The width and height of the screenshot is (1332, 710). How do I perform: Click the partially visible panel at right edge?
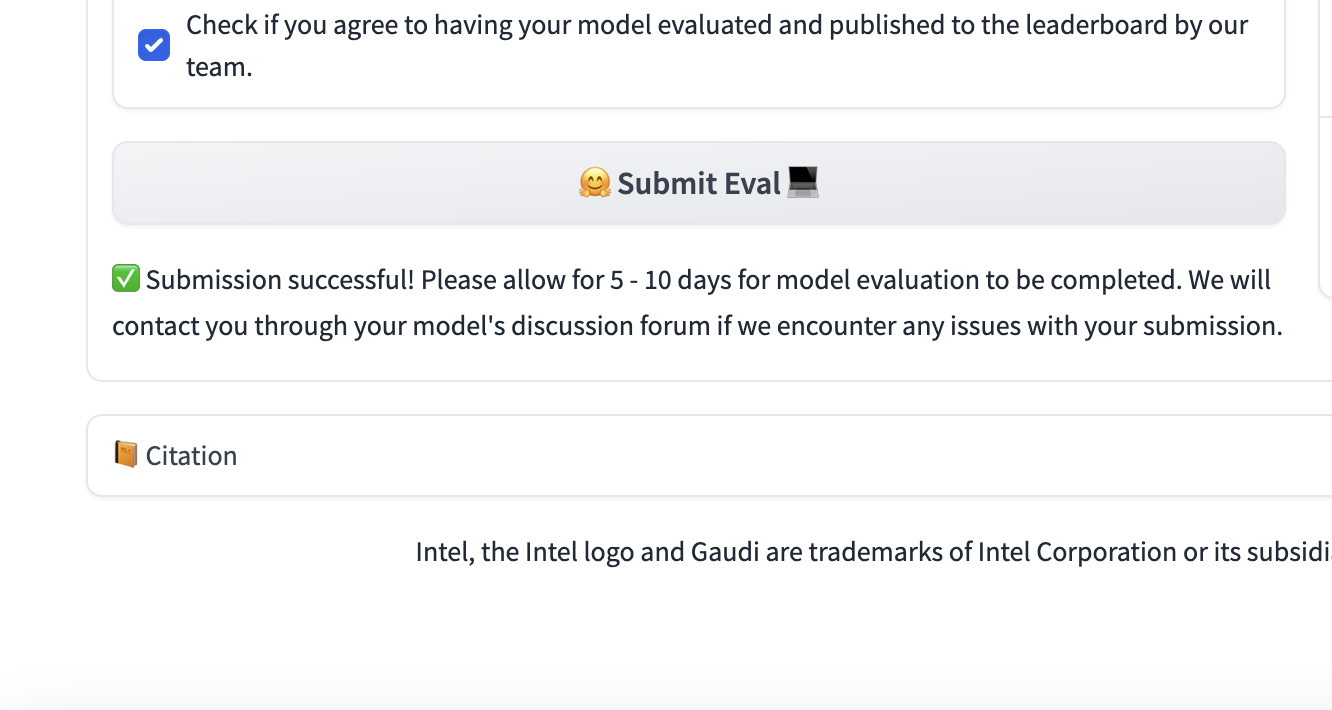pyautogui.click(x=1326, y=200)
